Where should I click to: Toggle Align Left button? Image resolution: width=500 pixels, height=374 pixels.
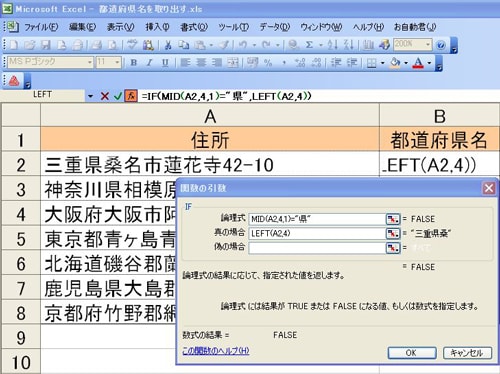[185, 62]
